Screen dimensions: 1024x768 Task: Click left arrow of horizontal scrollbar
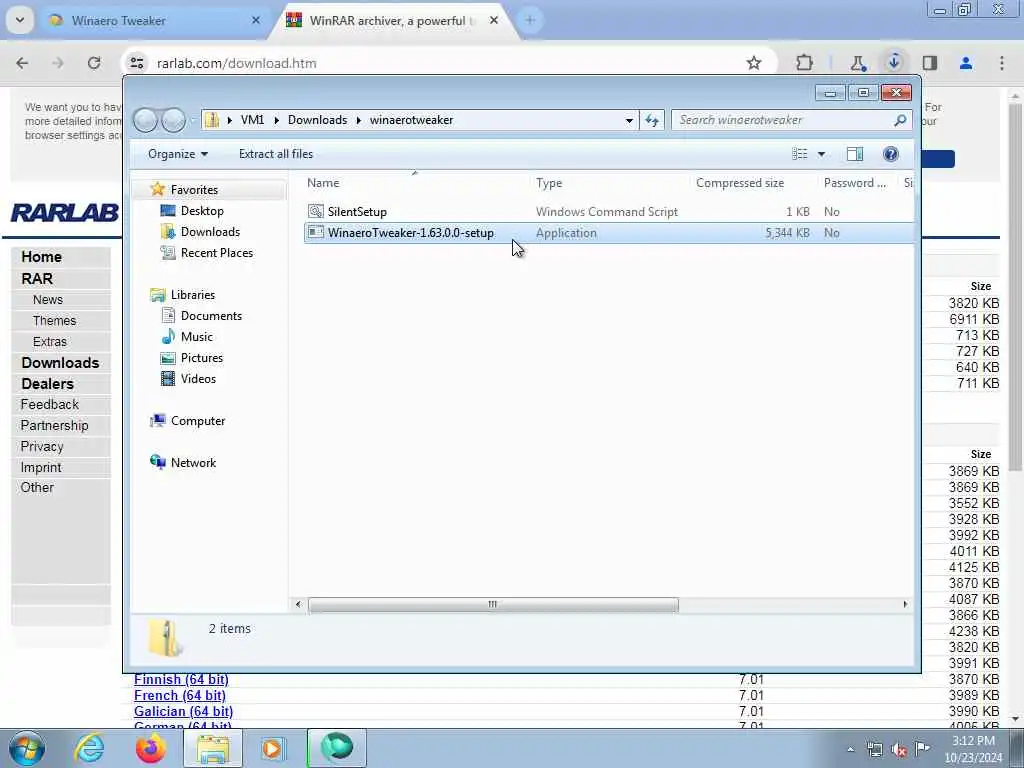(x=298, y=605)
